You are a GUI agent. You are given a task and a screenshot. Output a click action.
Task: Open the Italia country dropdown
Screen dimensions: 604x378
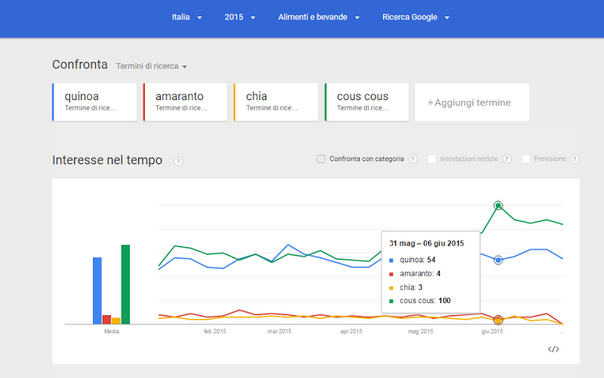pos(187,17)
